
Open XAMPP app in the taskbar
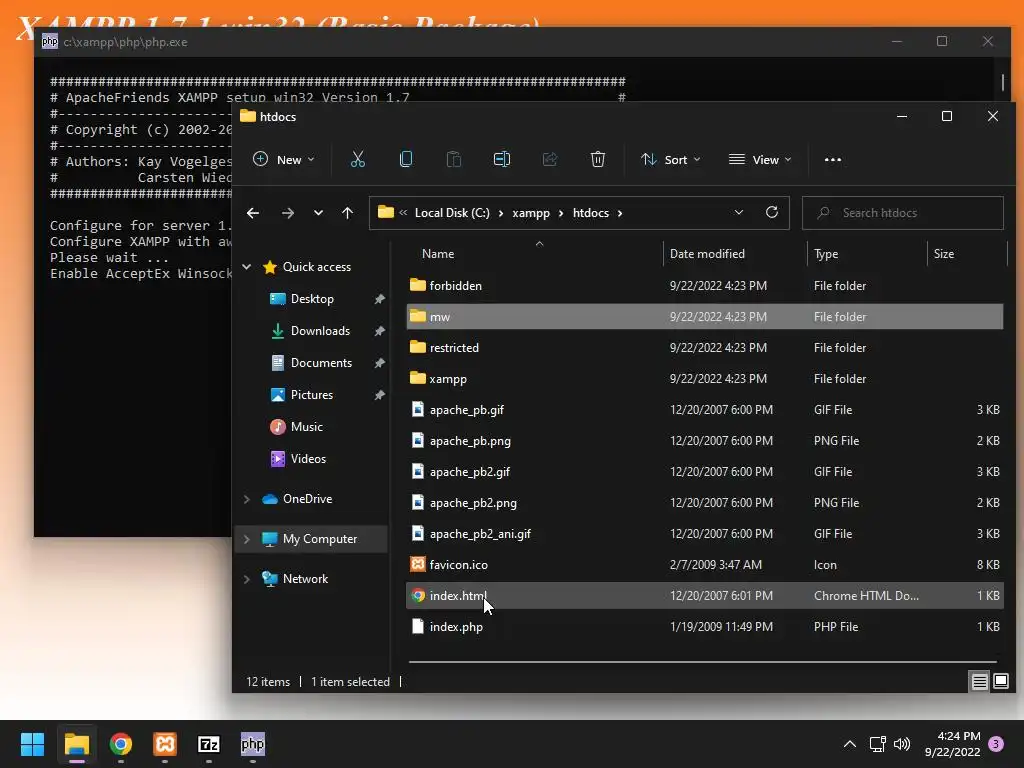pyautogui.click(x=165, y=744)
